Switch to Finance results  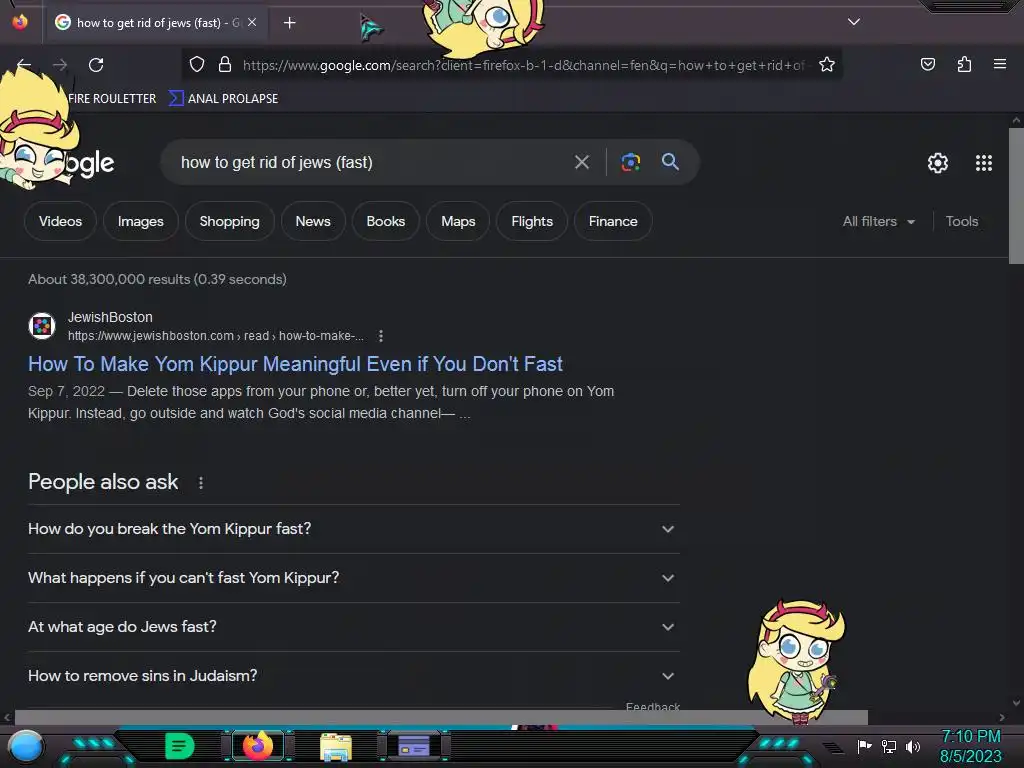[x=613, y=221]
